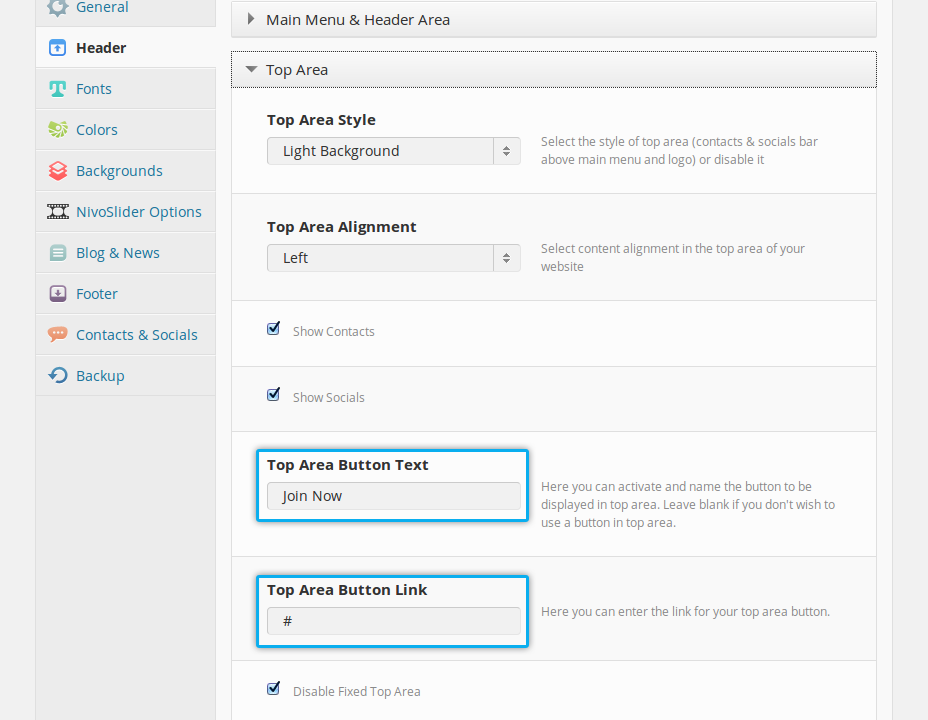Open the Contacts & Socials tab
The width and height of the screenshot is (928, 720).
point(136,335)
